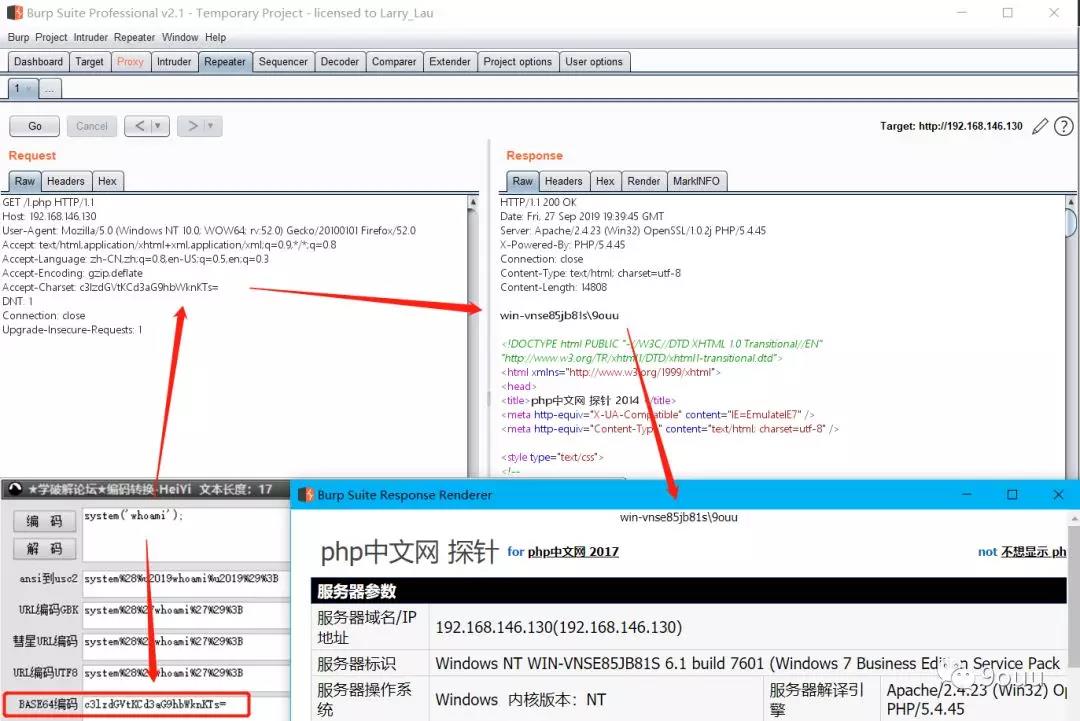Click the X-Powered-By: PHP/5.4.45 response header
Viewport: 1080px width, 721px height.
point(563,244)
